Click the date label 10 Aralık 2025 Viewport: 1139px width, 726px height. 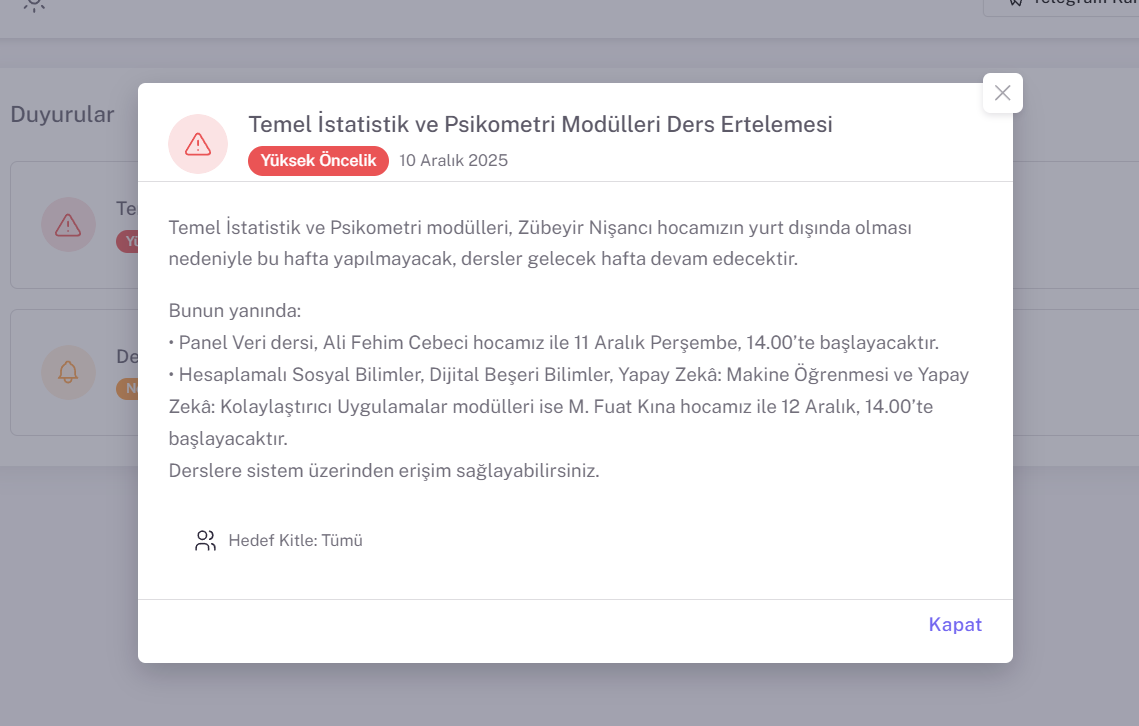click(x=453, y=160)
